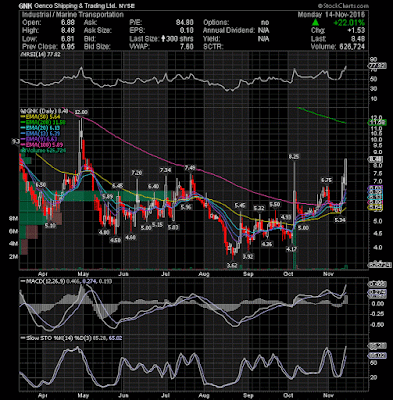The height and width of the screenshot is (400, 393).
Task: Click the VWAP value 7.80
Action: [x=187, y=47]
